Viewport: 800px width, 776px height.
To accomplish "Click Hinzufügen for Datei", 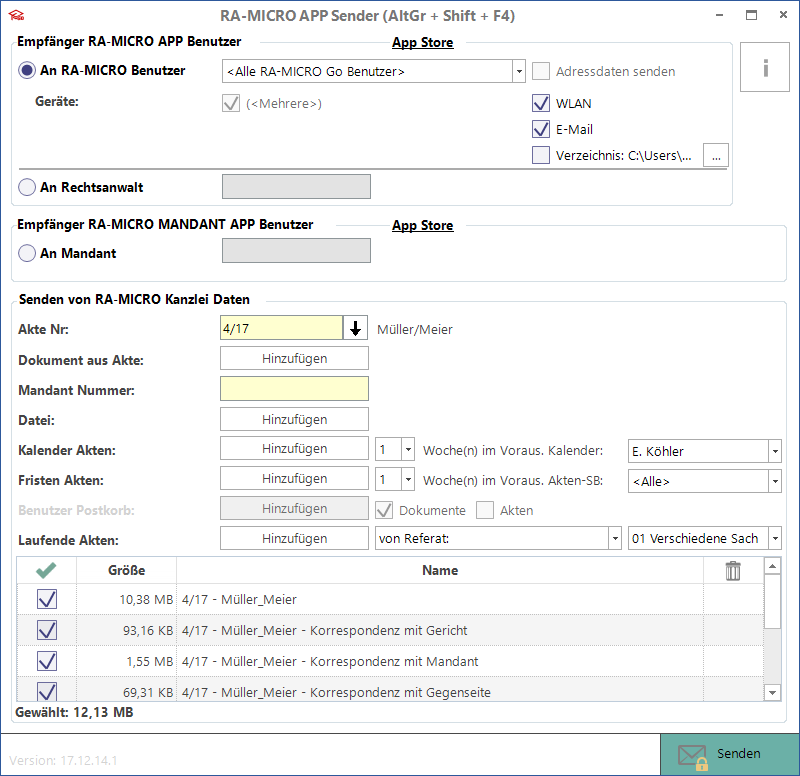I will (x=294, y=419).
